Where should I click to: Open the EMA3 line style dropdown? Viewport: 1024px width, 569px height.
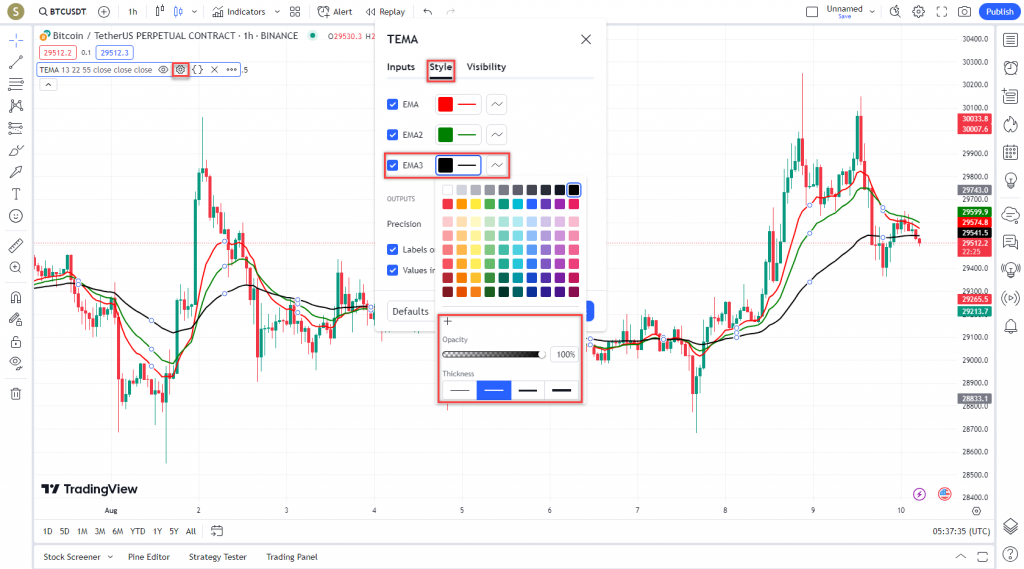[496, 165]
